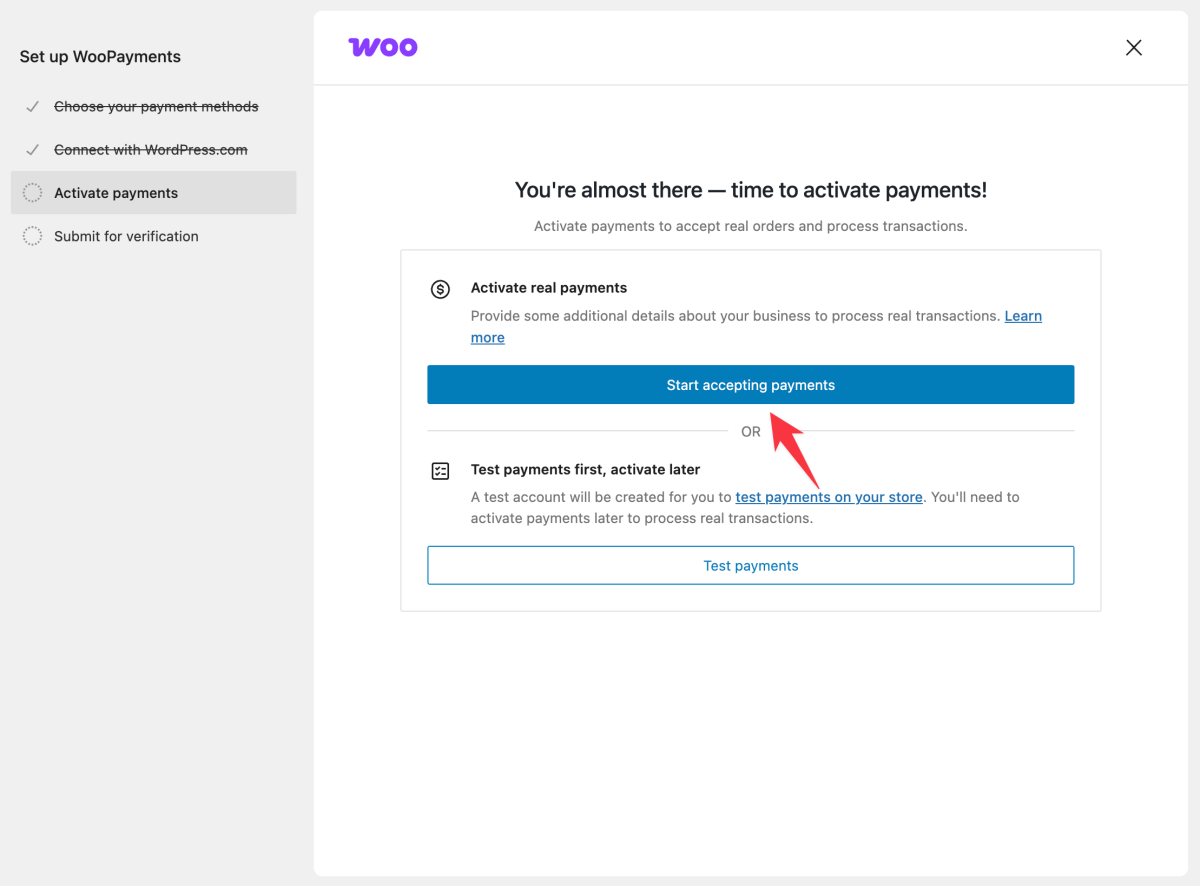Click the test payments checklist icon
The height and width of the screenshot is (886, 1200).
440,470
